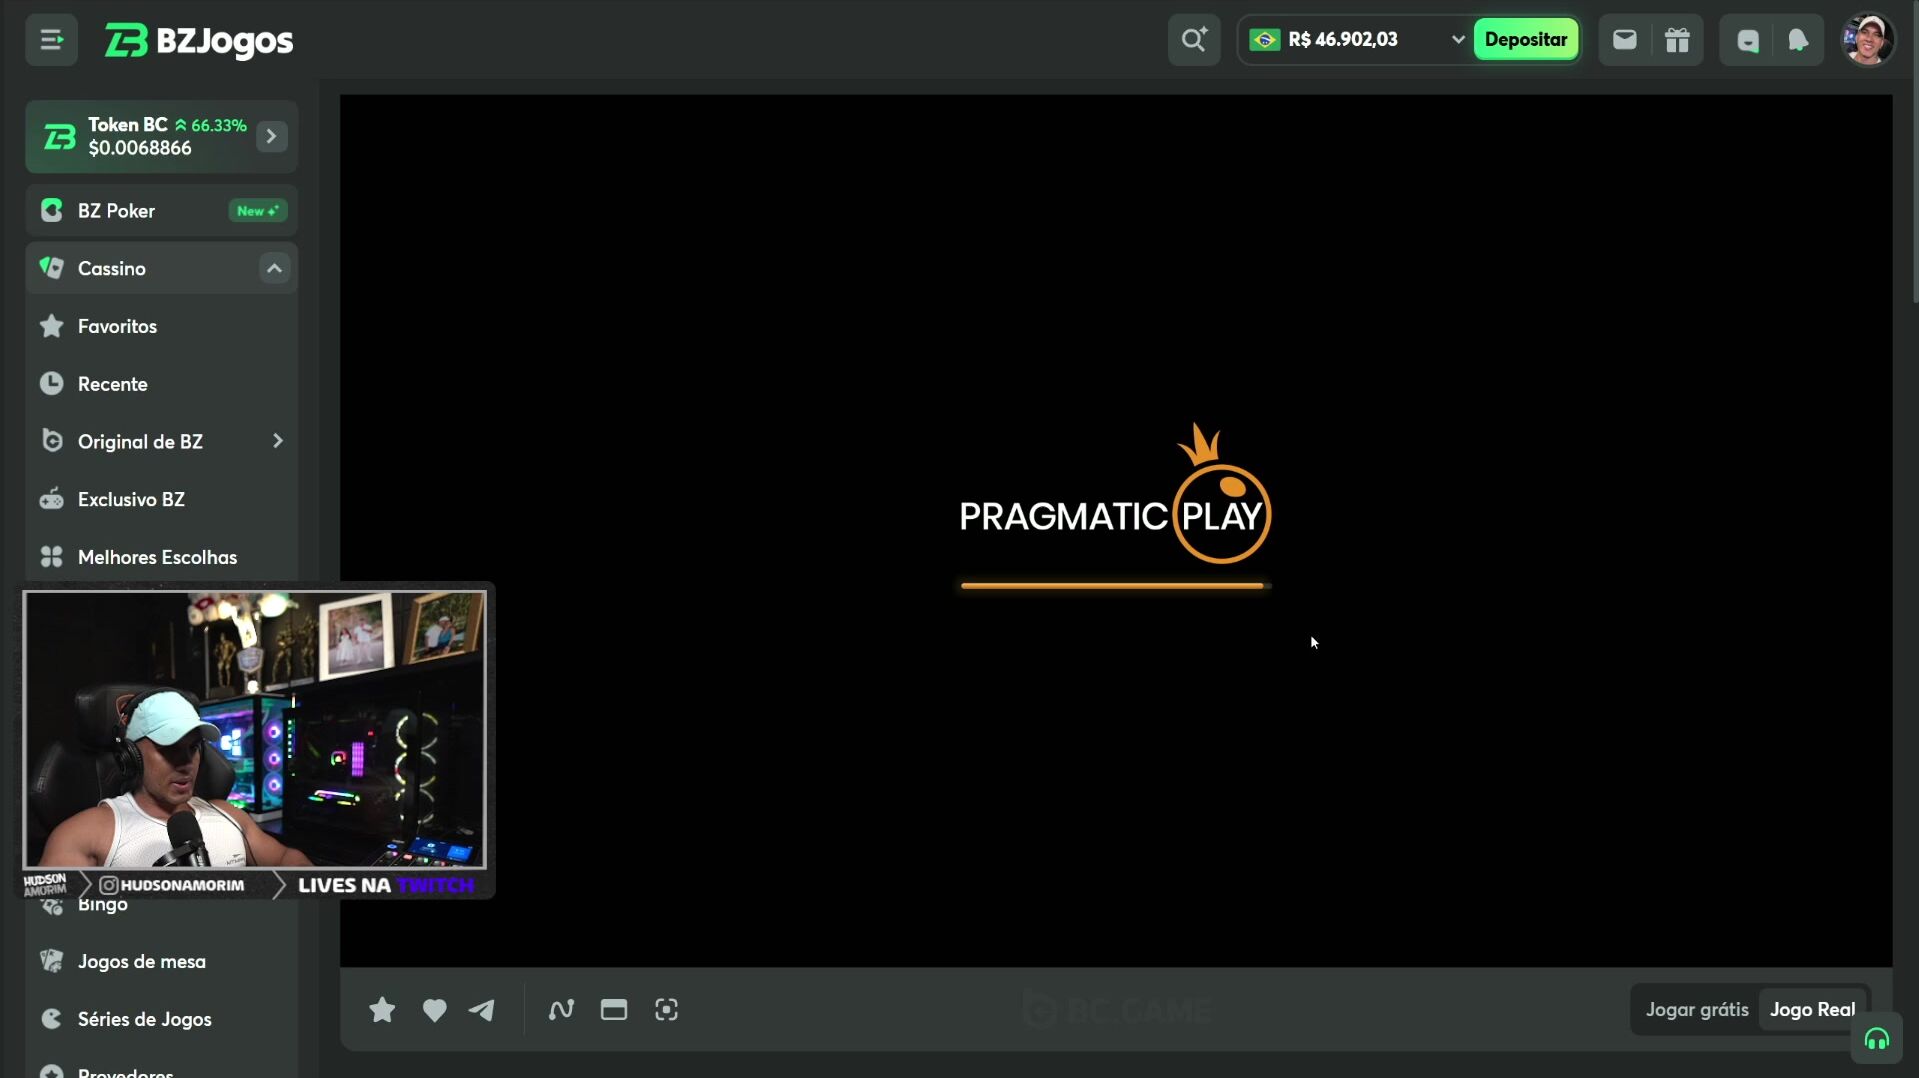Open Melhores Escolhas category
Viewport: 1919px width, 1078px height.
[161, 557]
